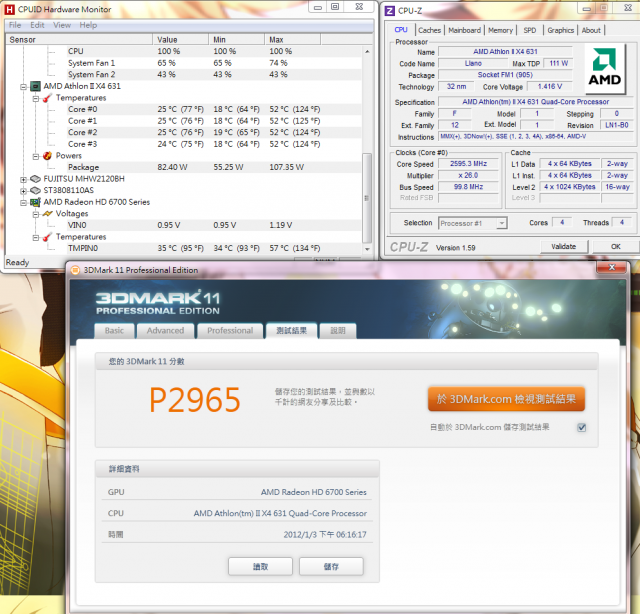The width and height of the screenshot is (640, 614).
Task: Collapse the CPU Temperatures tree node
Action: [36, 98]
